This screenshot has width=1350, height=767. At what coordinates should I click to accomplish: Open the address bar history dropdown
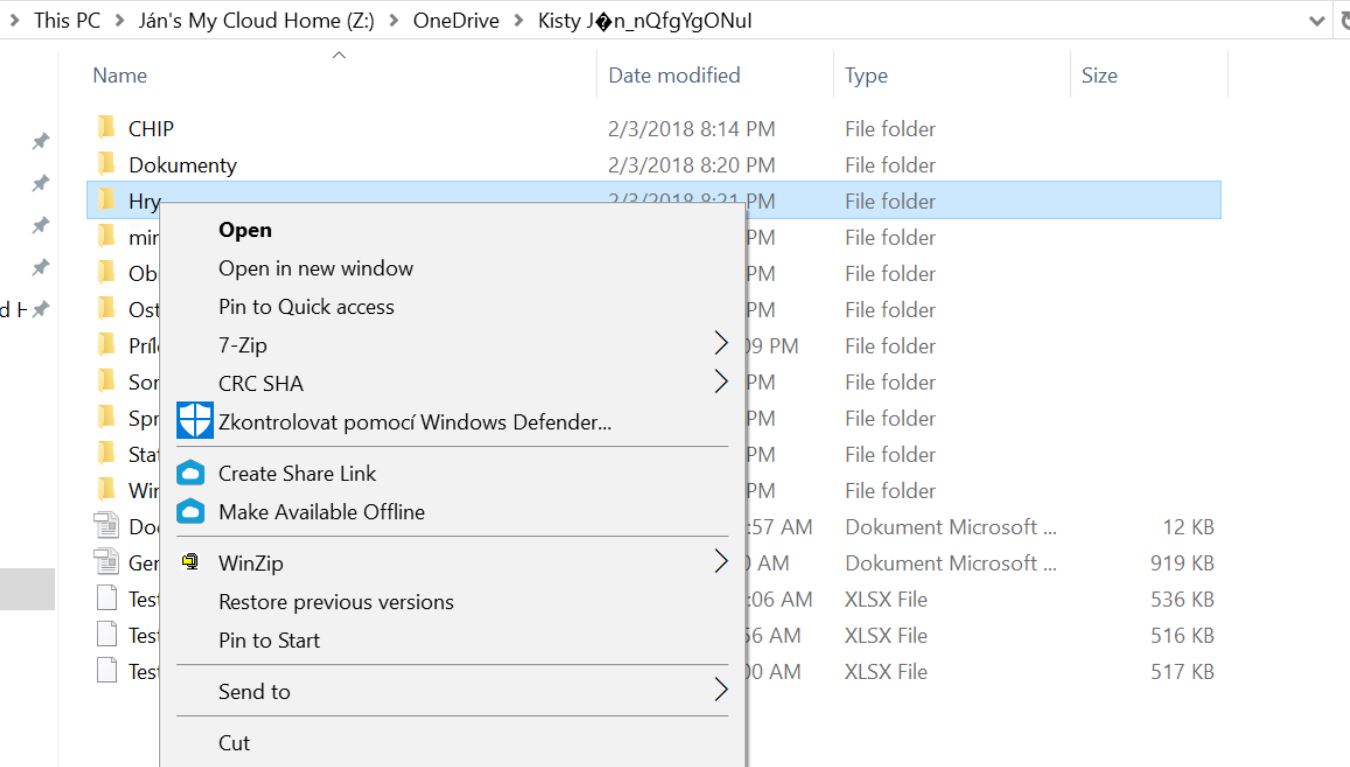(x=1317, y=21)
